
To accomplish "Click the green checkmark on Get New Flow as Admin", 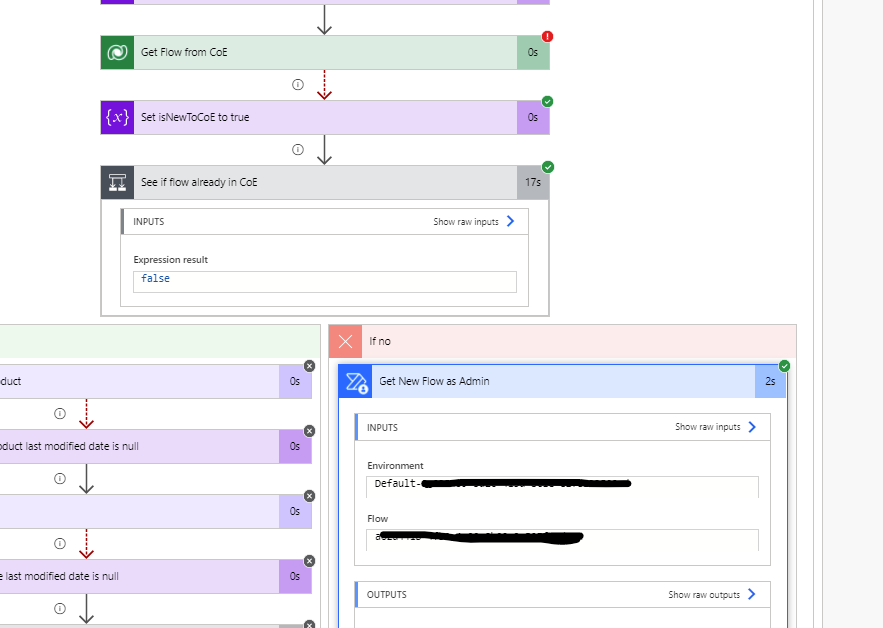I will pyautogui.click(x=783, y=364).
